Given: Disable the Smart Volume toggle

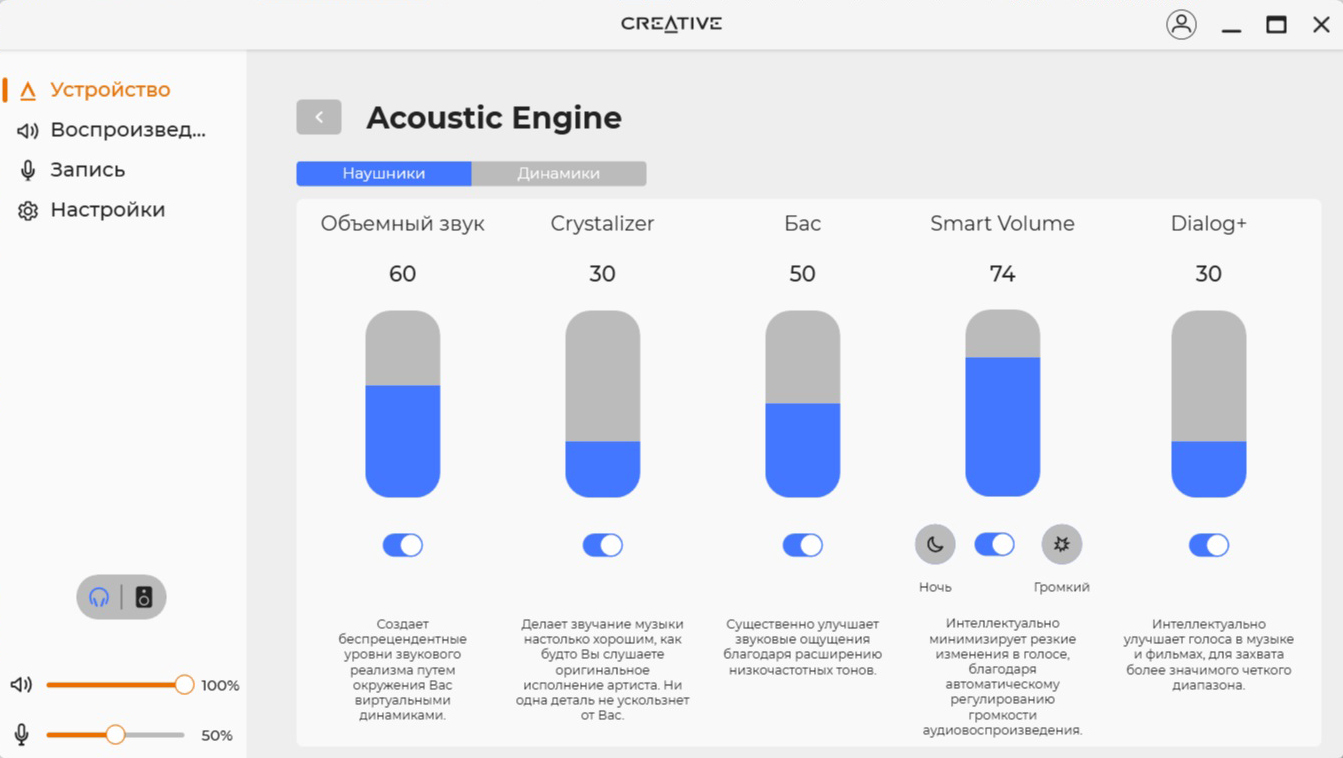Looking at the screenshot, I should (995, 544).
